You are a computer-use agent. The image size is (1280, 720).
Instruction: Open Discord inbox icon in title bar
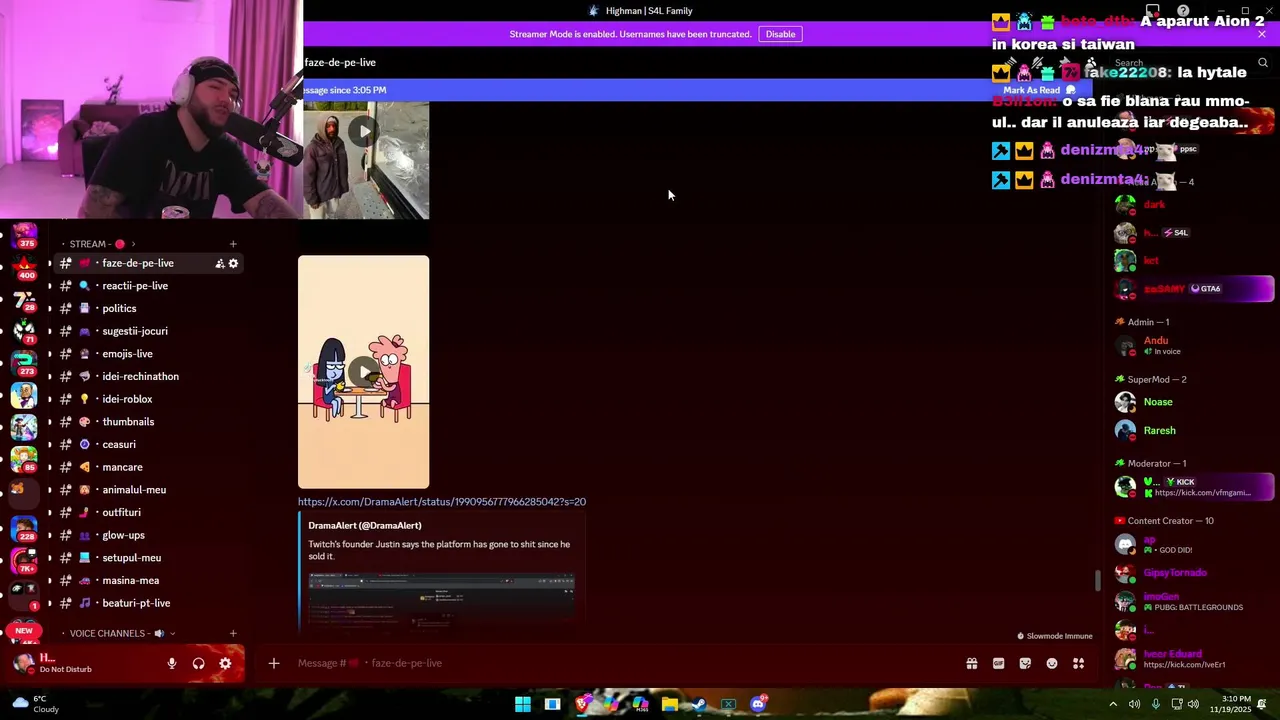tap(1153, 11)
